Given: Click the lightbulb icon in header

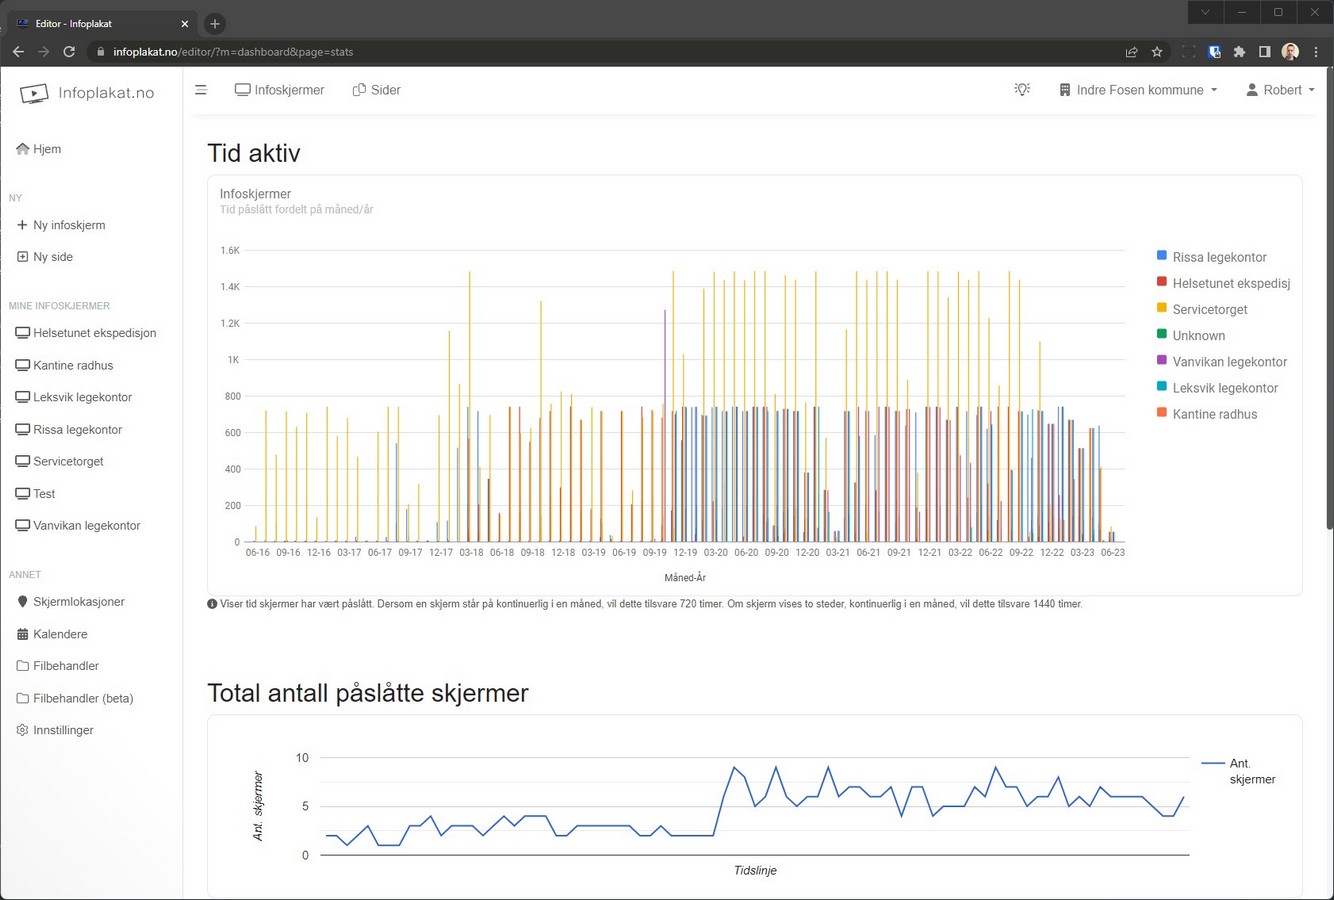Looking at the screenshot, I should [x=1021, y=90].
